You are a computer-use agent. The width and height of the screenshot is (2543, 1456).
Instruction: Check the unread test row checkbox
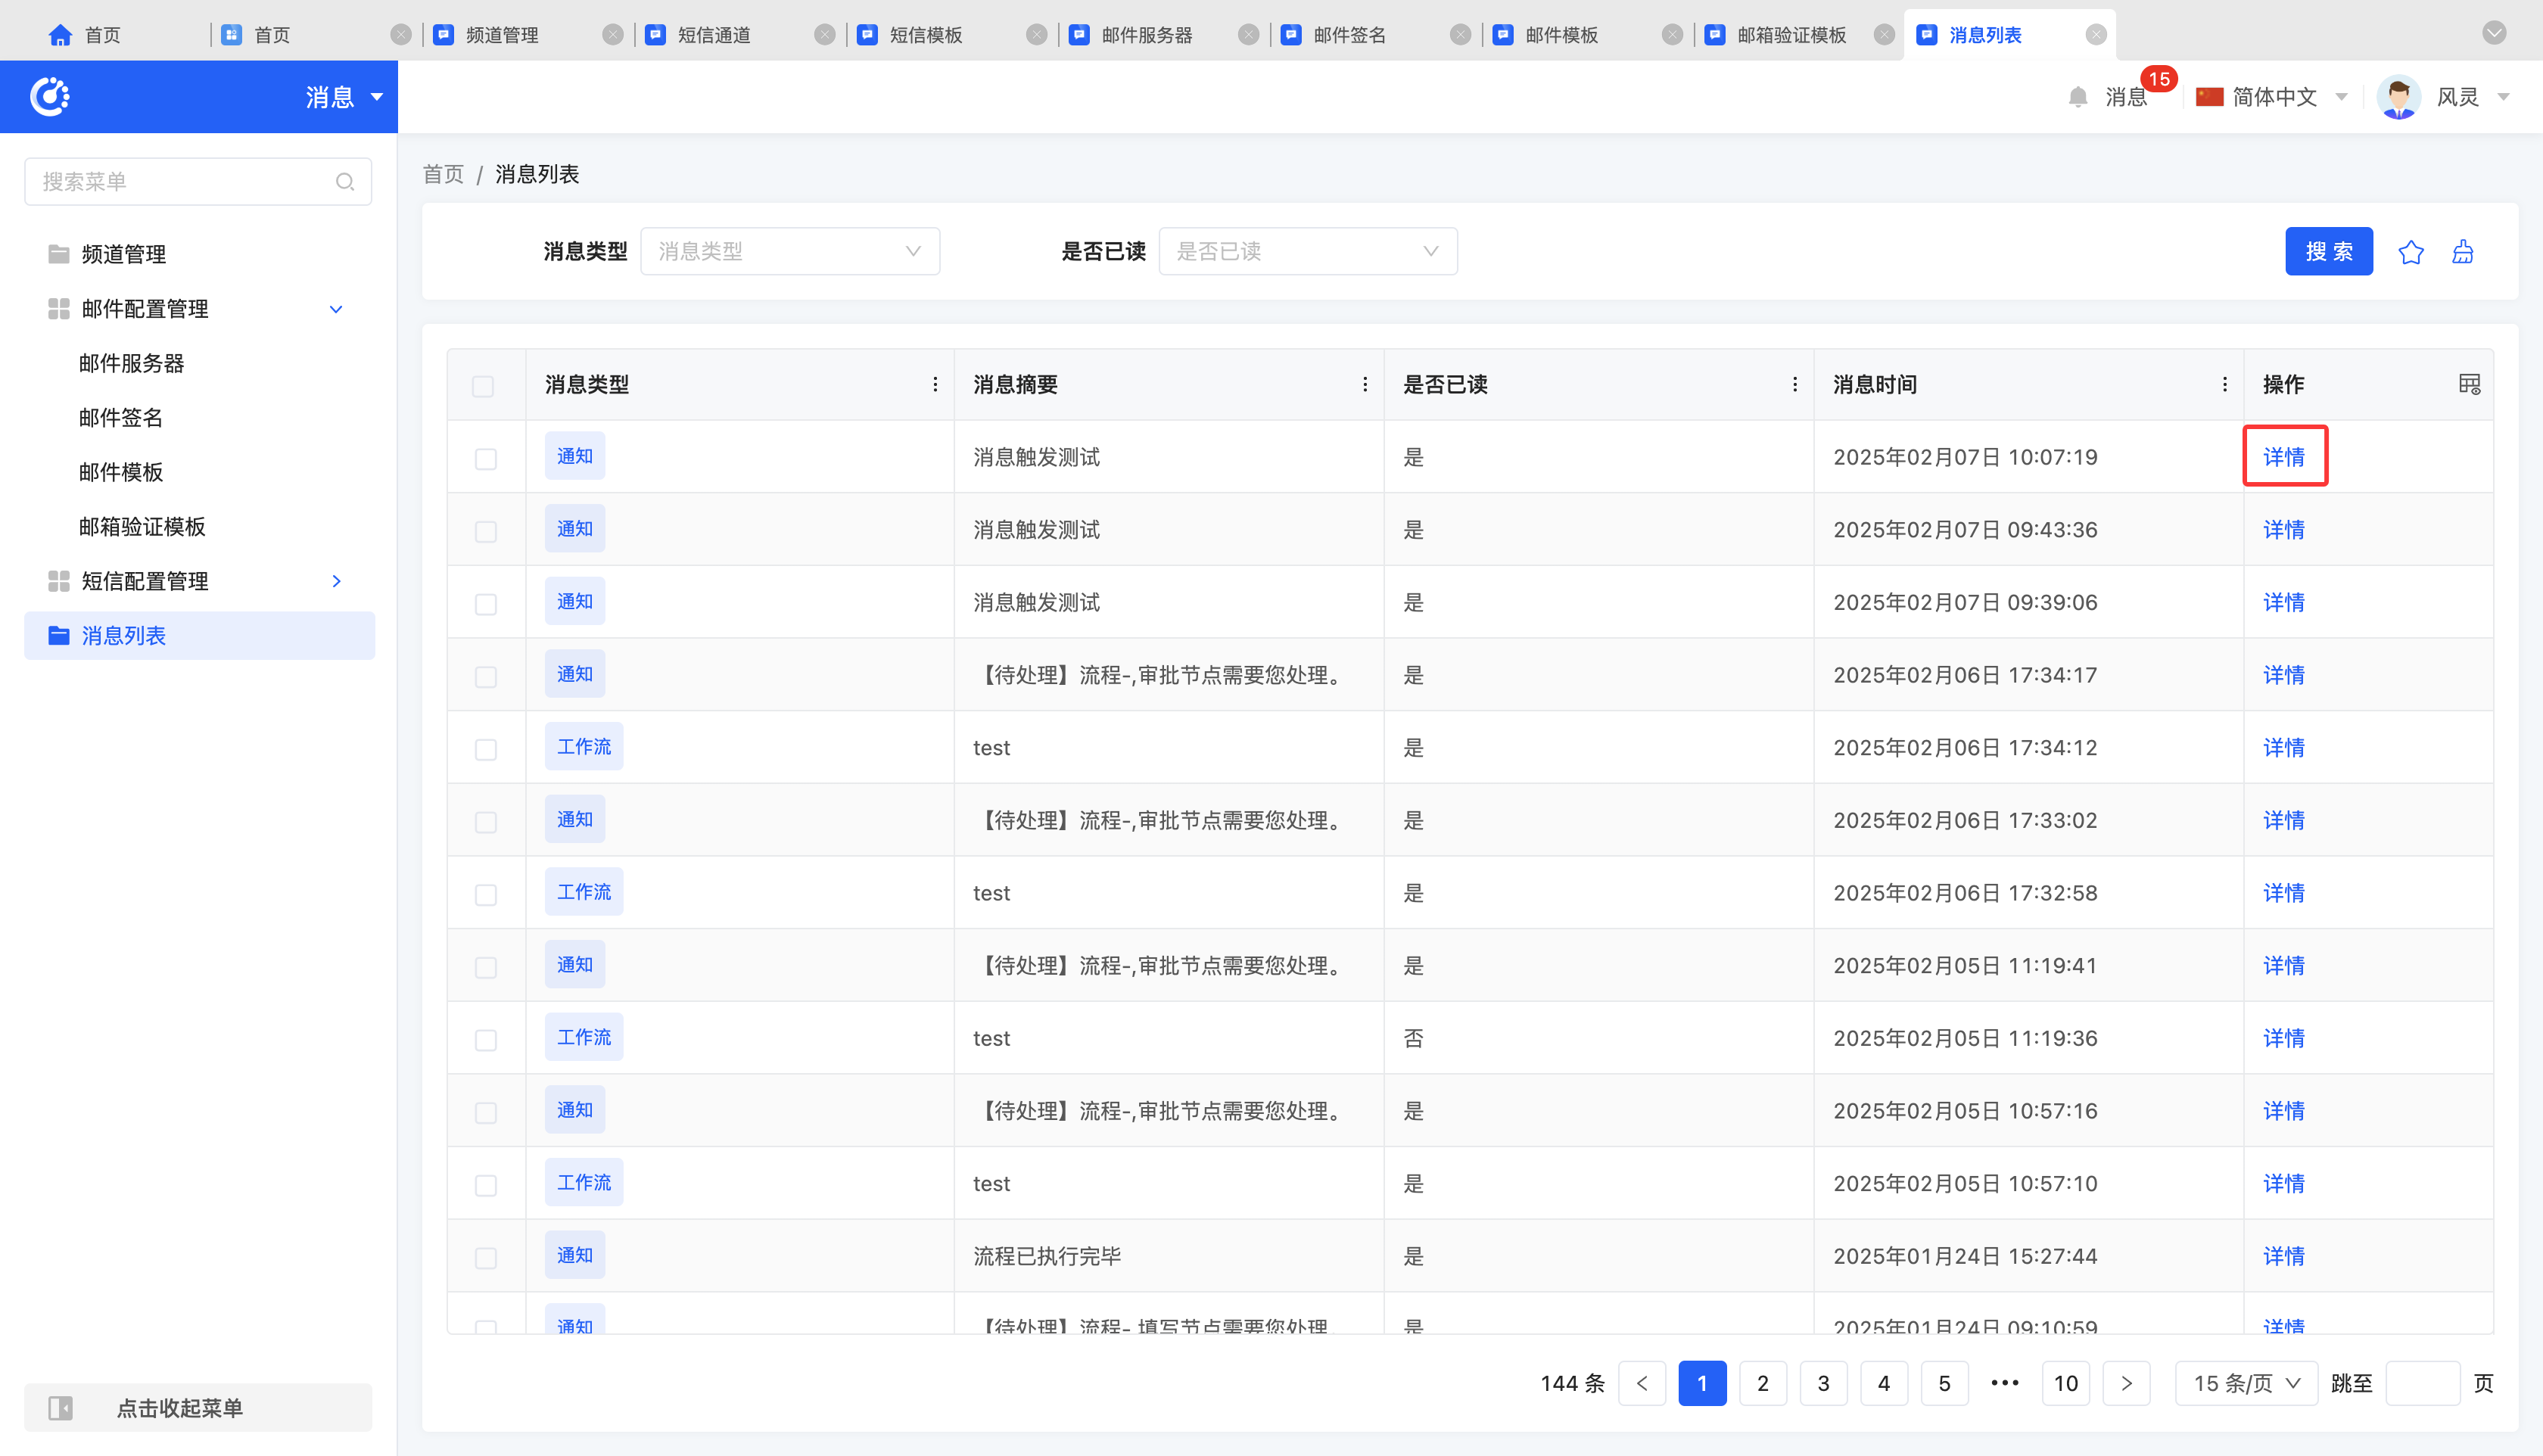(486, 1040)
